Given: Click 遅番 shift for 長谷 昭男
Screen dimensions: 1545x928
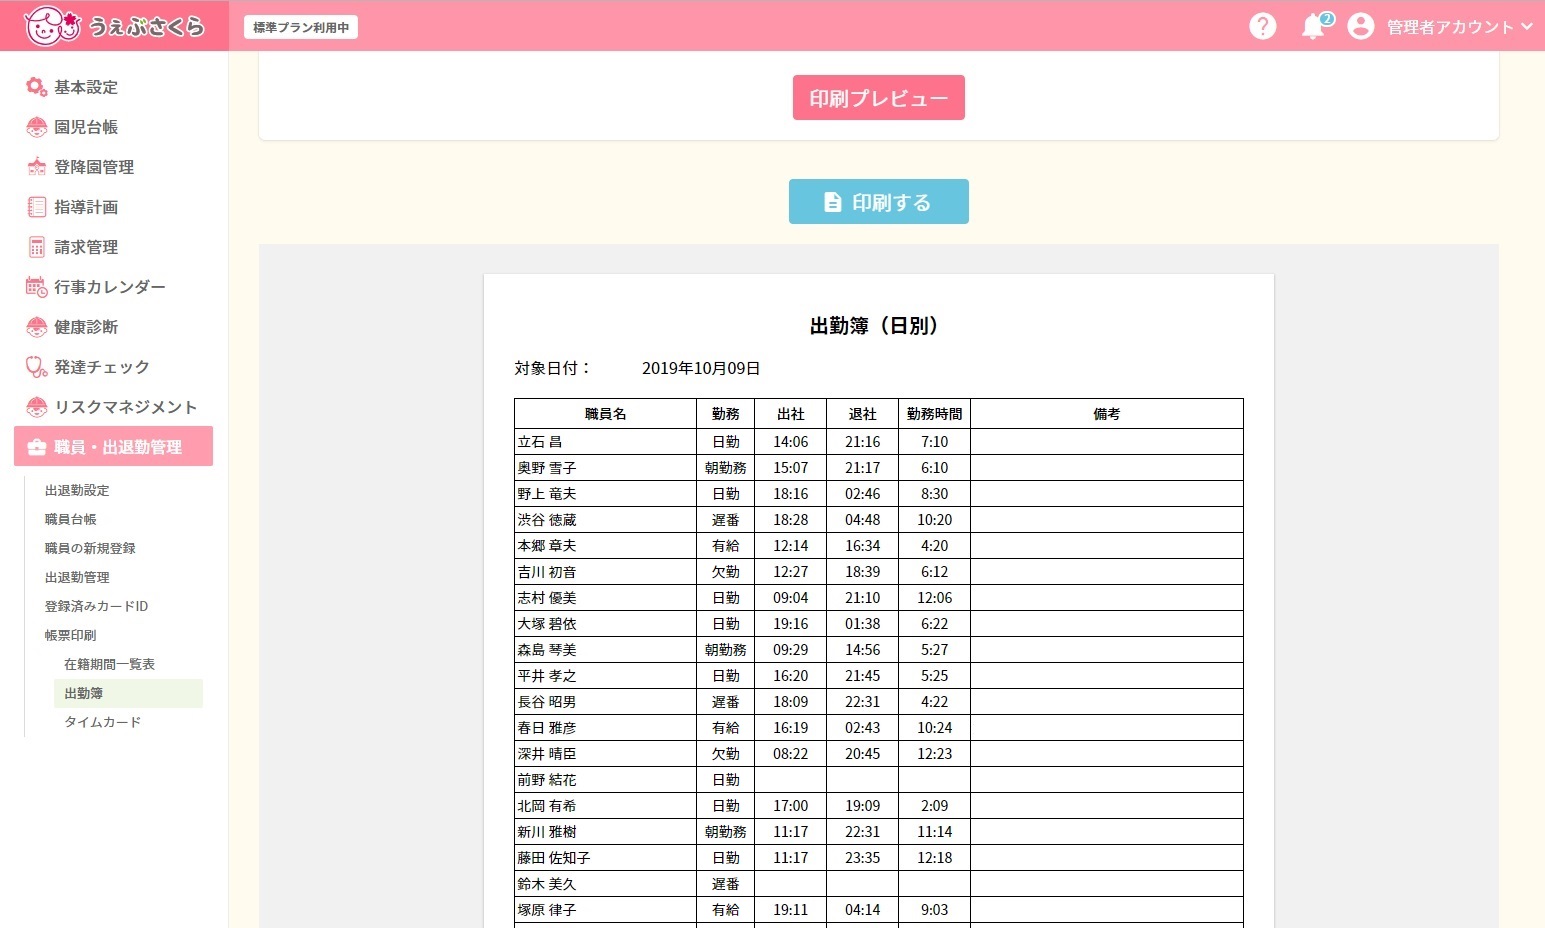Looking at the screenshot, I should [x=725, y=702].
